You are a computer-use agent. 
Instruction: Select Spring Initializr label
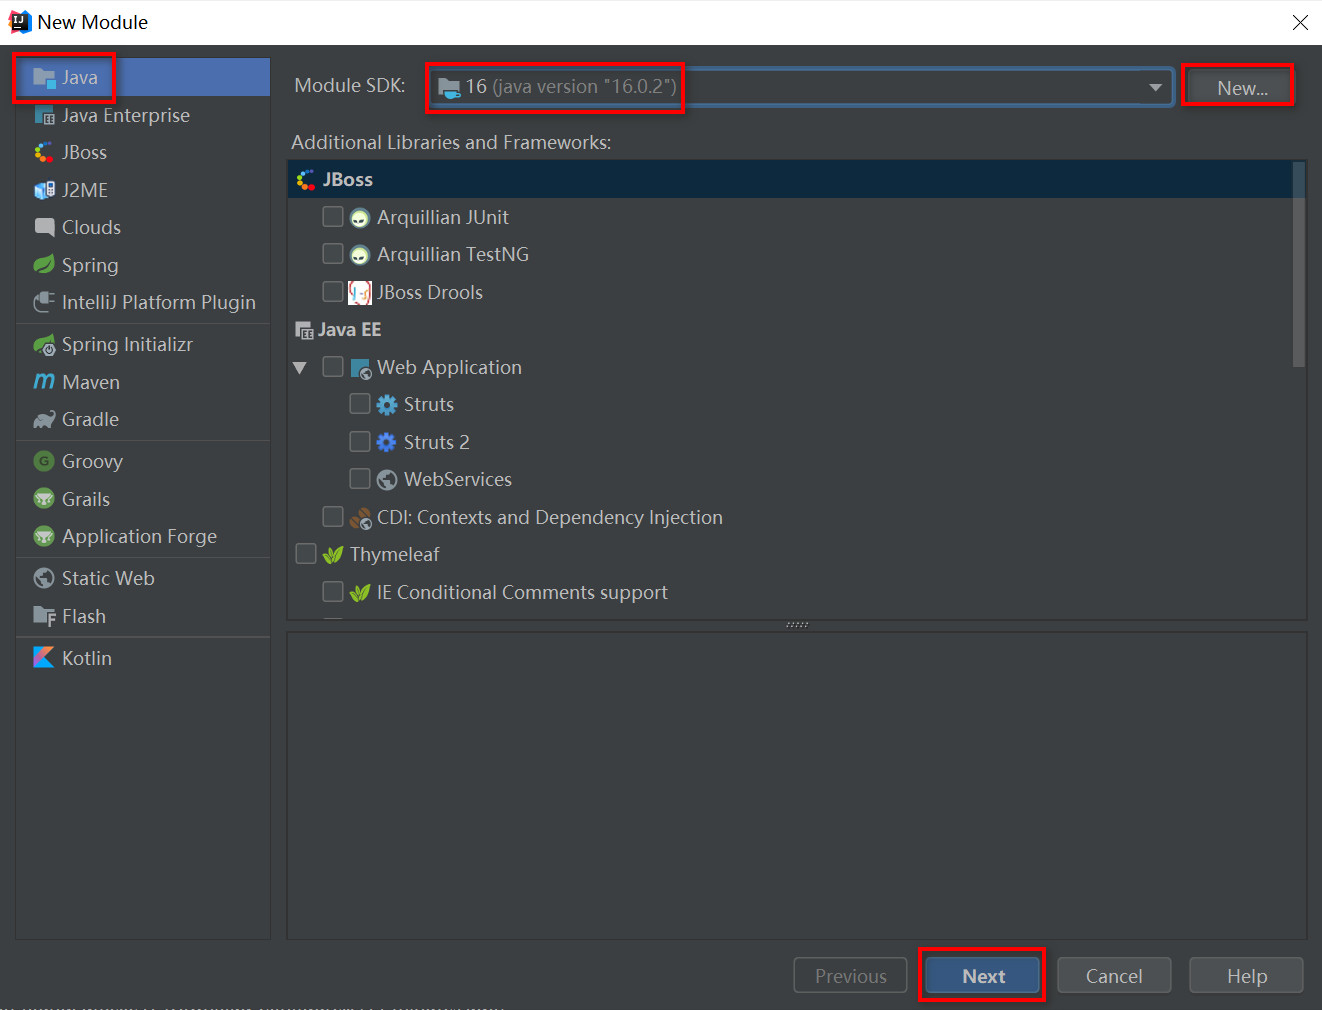coord(127,345)
